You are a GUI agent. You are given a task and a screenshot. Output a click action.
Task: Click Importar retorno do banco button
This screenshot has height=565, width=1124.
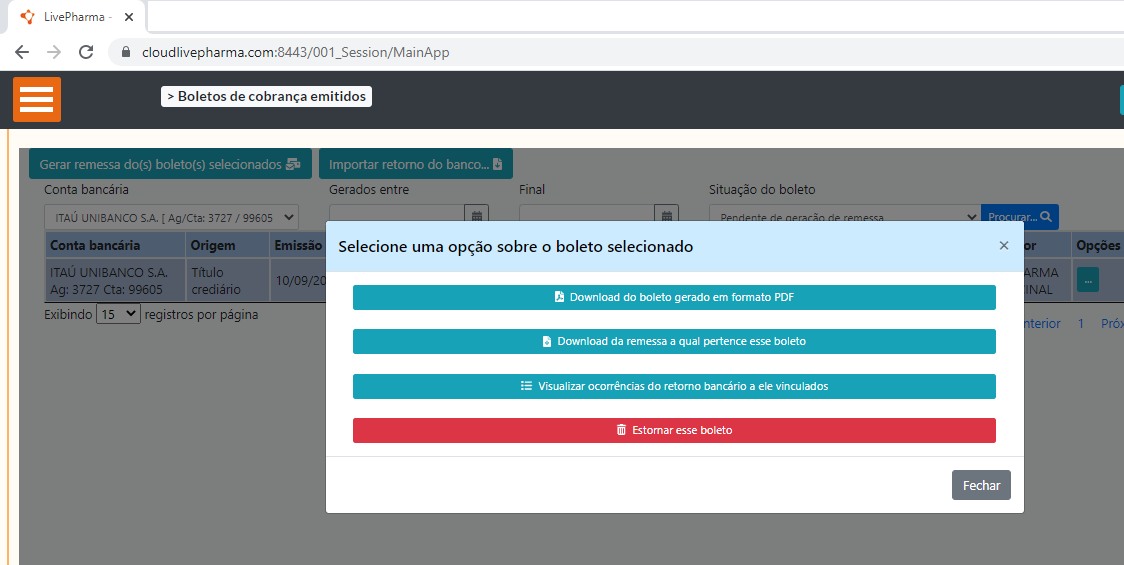pos(415,164)
